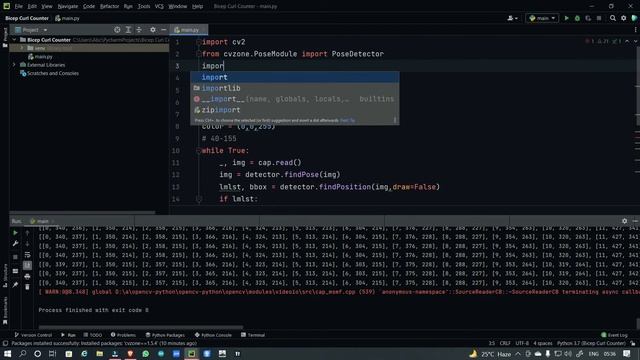Expand the venv folder
Viewport: 640px width, 360px height.
coord(22,48)
